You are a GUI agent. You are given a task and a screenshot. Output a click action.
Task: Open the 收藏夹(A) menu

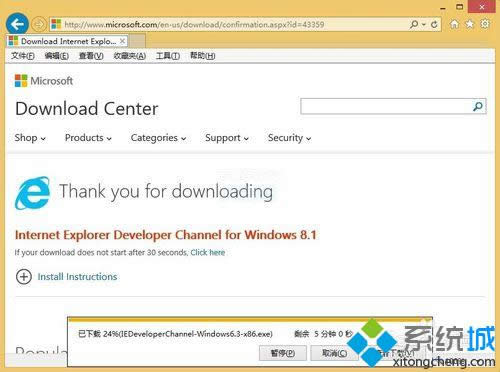(130, 56)
